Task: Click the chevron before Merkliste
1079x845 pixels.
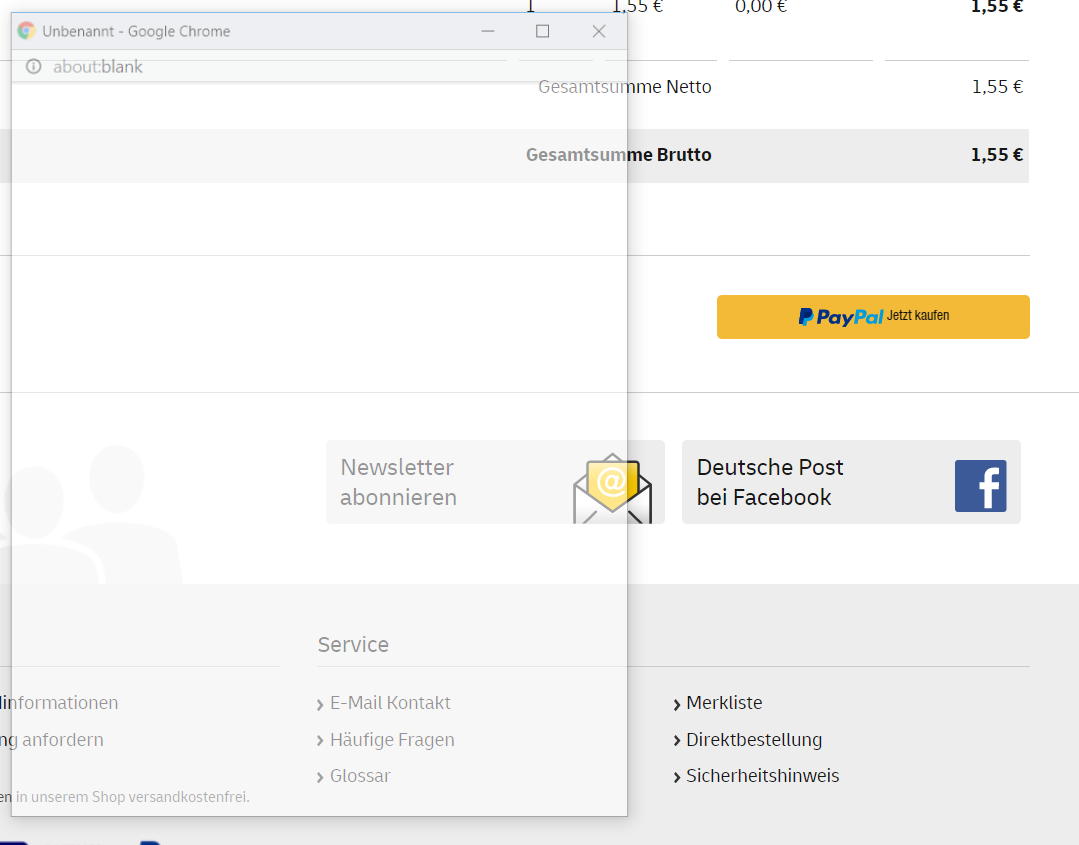Action: coord(676,705)
